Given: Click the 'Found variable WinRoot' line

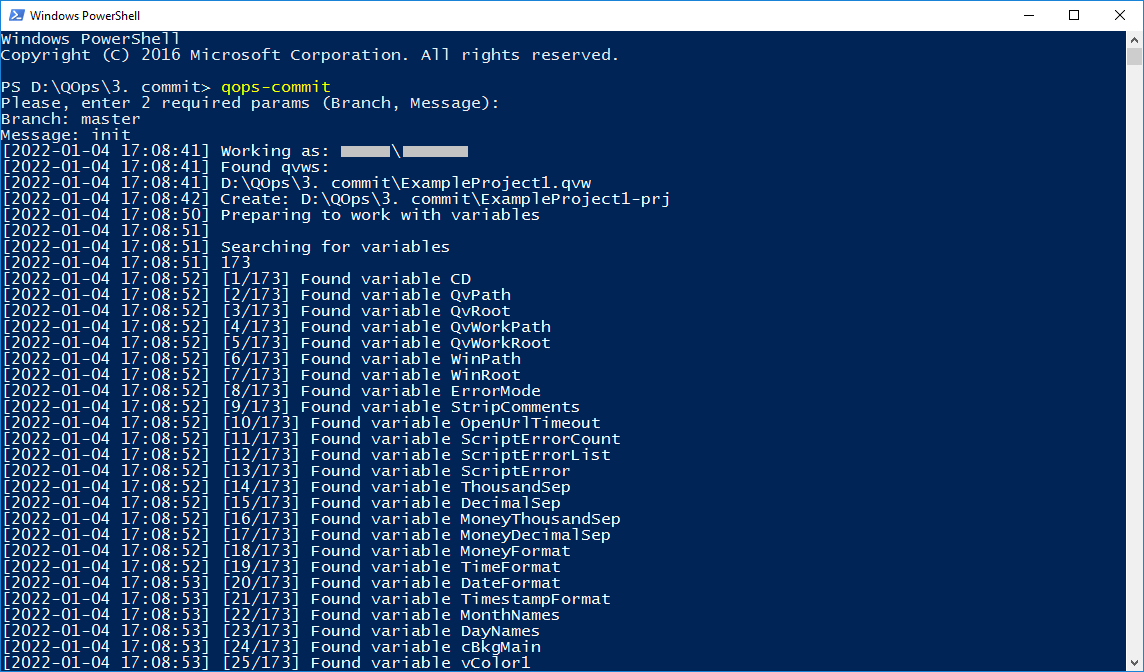Looking at the screenshot, I should [x=261, y=376].
